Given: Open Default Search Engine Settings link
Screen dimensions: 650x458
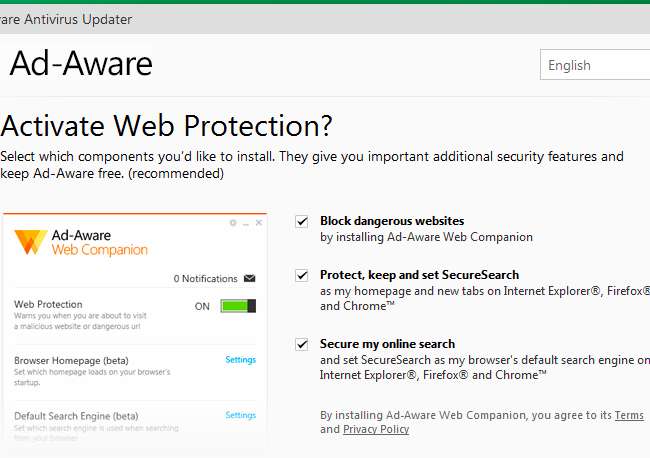Looking at the screenshot, I should click(240, 415).
